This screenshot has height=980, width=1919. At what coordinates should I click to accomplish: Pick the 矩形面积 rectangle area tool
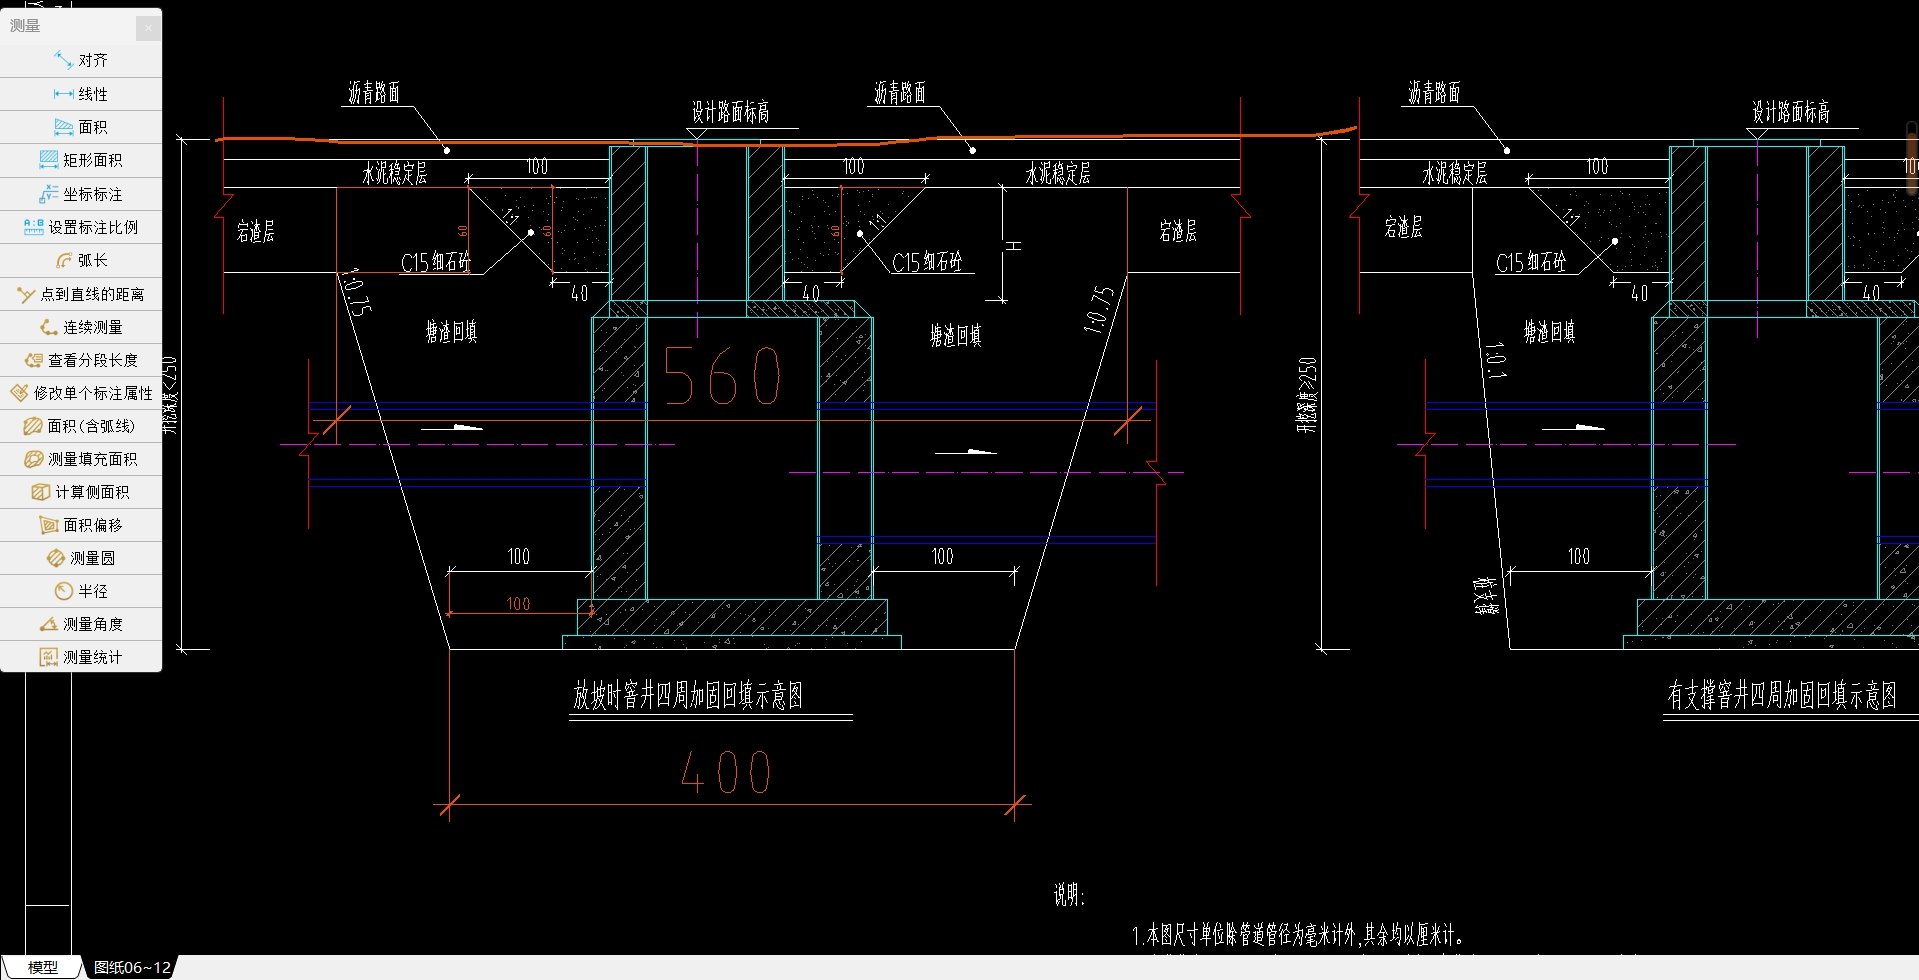81,160
